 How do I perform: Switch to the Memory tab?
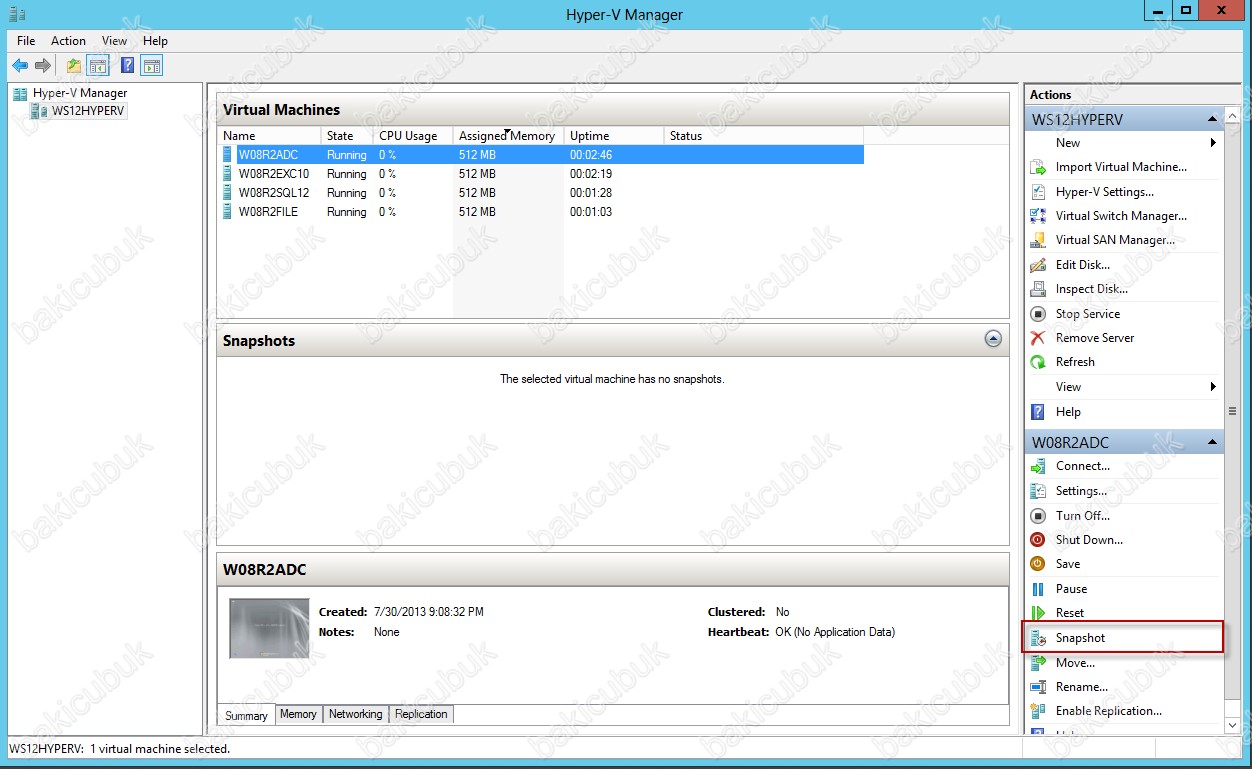point(298,714)
